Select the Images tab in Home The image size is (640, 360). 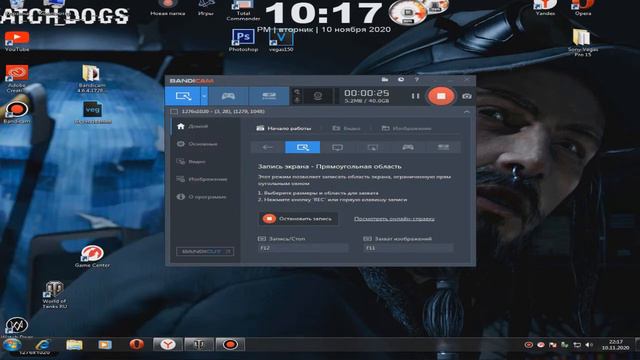tap(406, 128)
